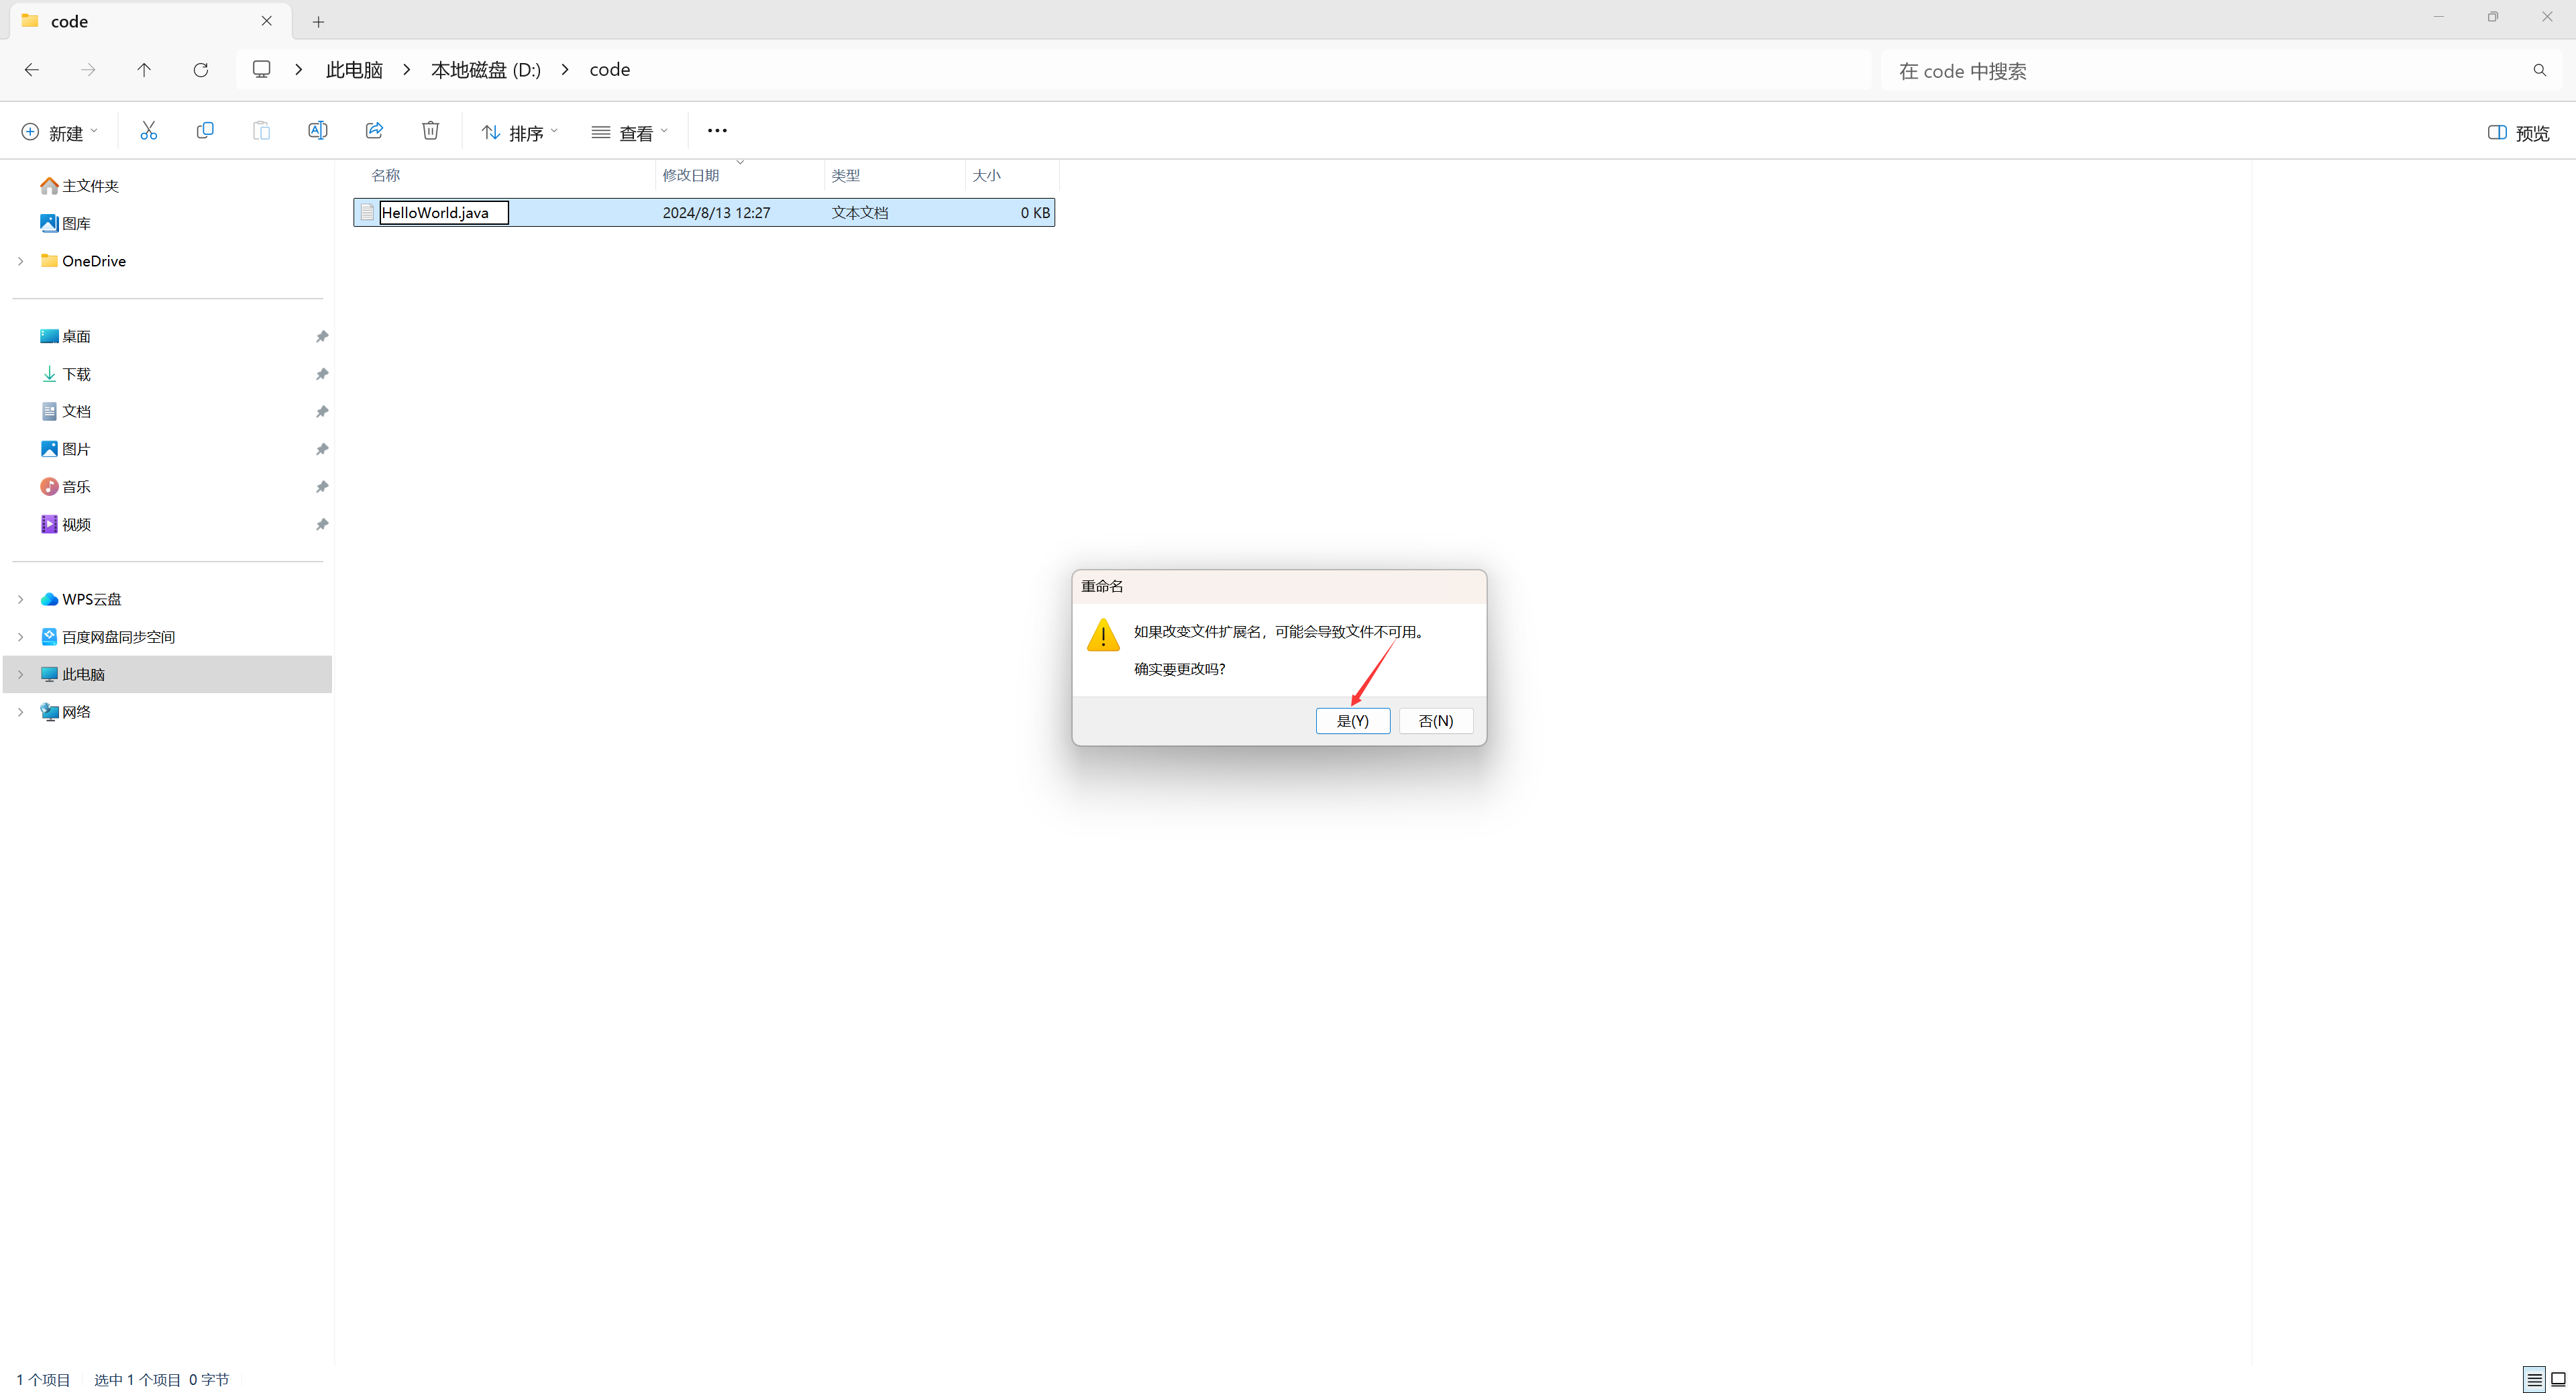
Task: Click the Share icon in toolbar
Action: (374, 131)
